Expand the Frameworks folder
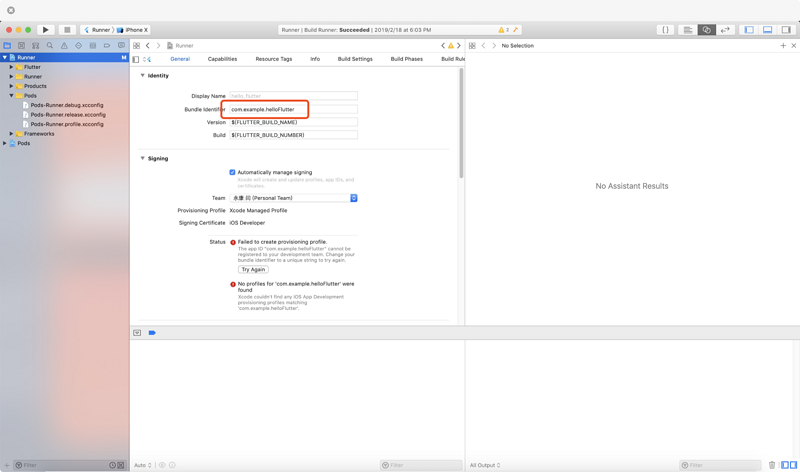Screen dimensions: 800x472 (11, 134)
